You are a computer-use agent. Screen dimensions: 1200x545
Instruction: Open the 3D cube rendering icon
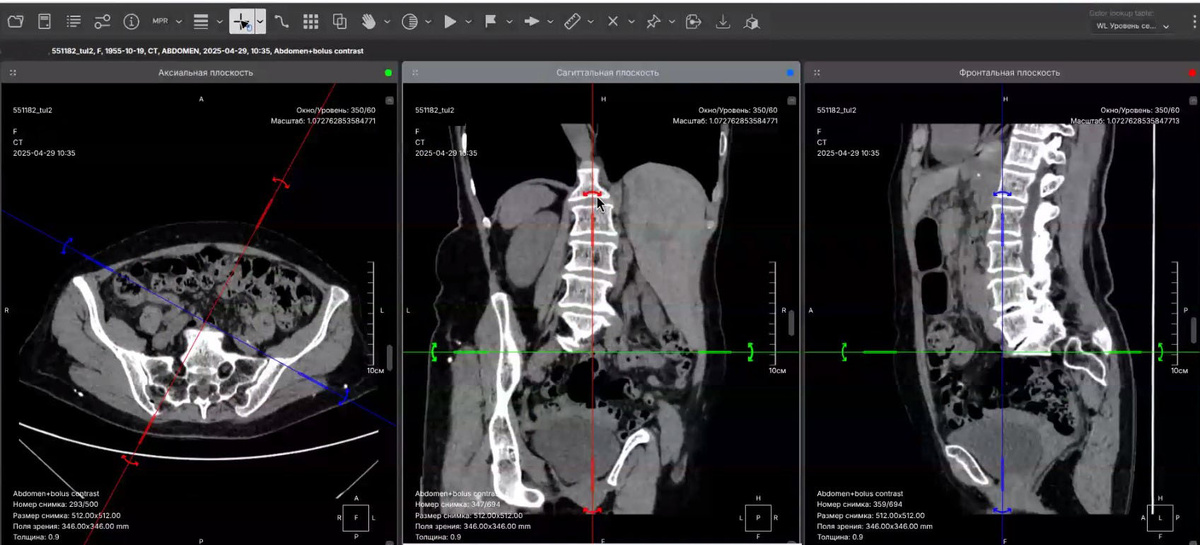[x=752, y=21]
